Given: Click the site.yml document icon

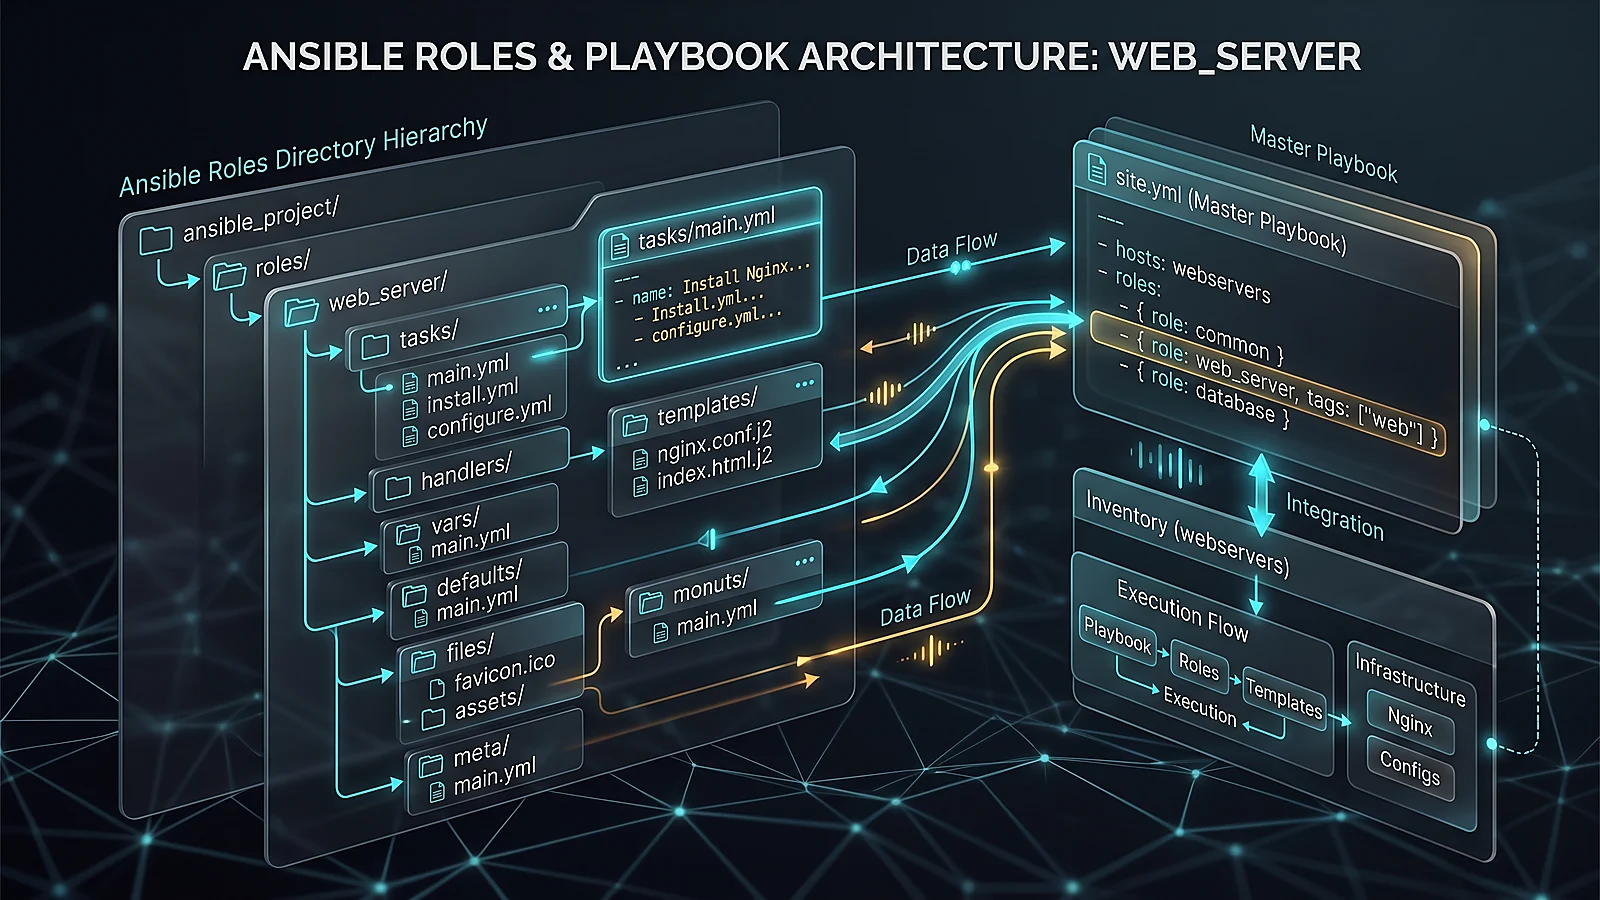Looking at the screenshot, I should click(1097, 169).
